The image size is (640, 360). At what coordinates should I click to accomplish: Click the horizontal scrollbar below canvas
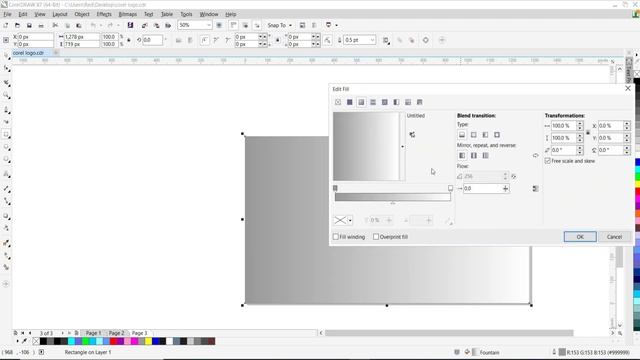(x=449, y=333)
